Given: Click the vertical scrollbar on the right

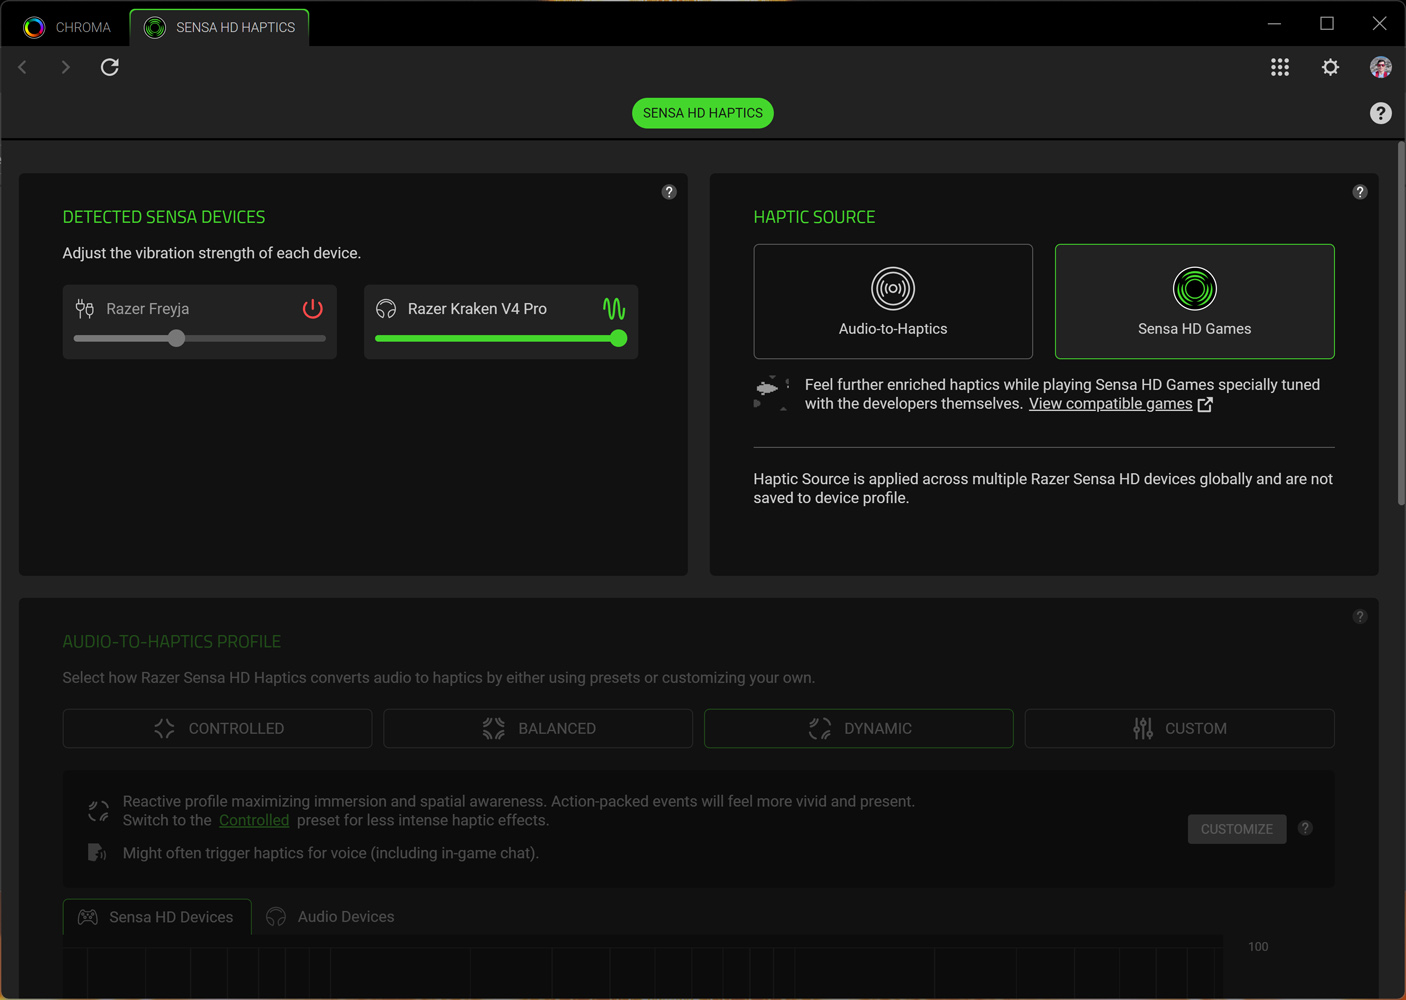Looking at the screenshot, I should [1401, 324].
